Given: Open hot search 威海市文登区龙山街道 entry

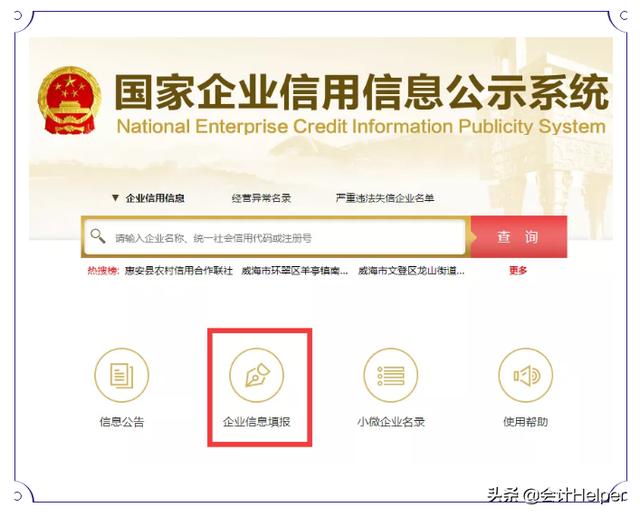Looking at the screenshot, I should click(411, 271).
